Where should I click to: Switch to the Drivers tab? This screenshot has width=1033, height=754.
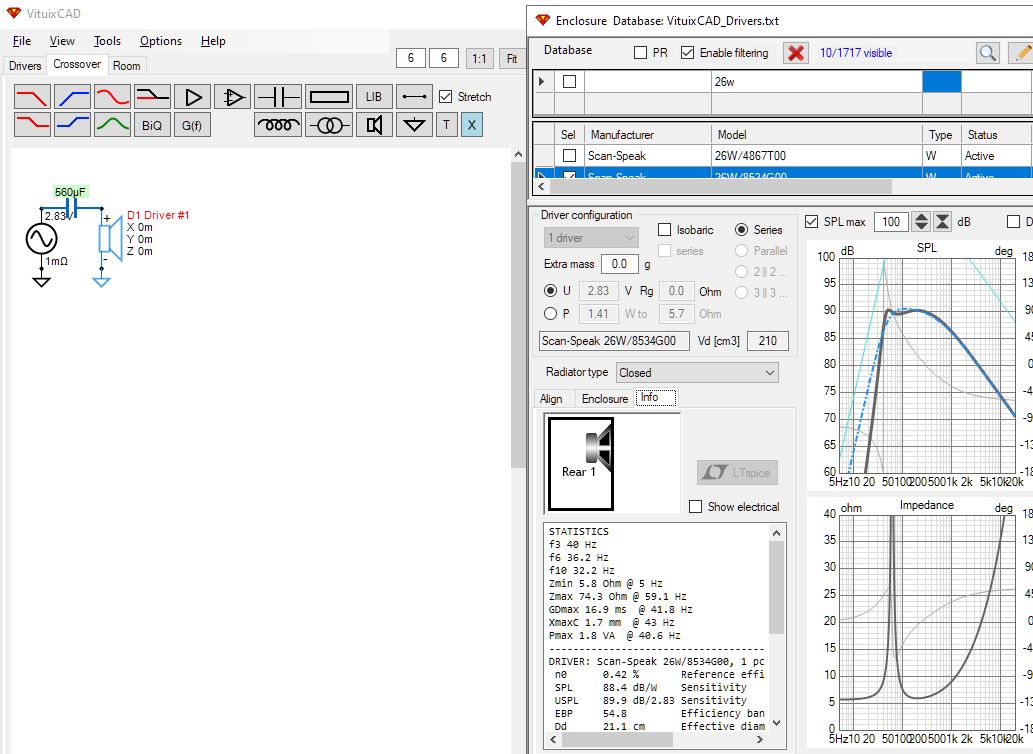click(x=25, y=66)
